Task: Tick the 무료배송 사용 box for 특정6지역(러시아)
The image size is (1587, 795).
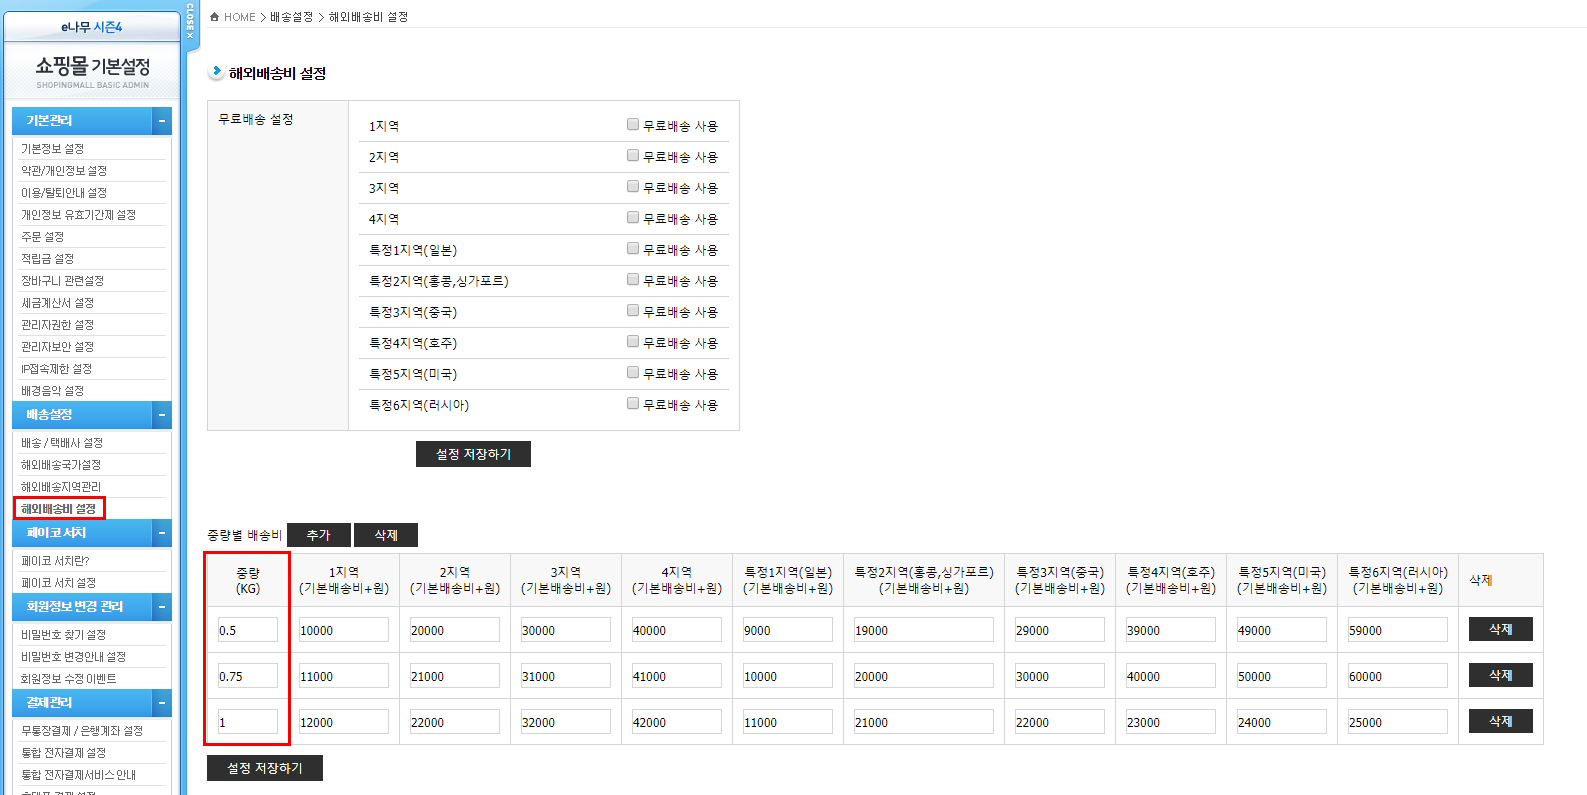Action: (x=633, y=404)
